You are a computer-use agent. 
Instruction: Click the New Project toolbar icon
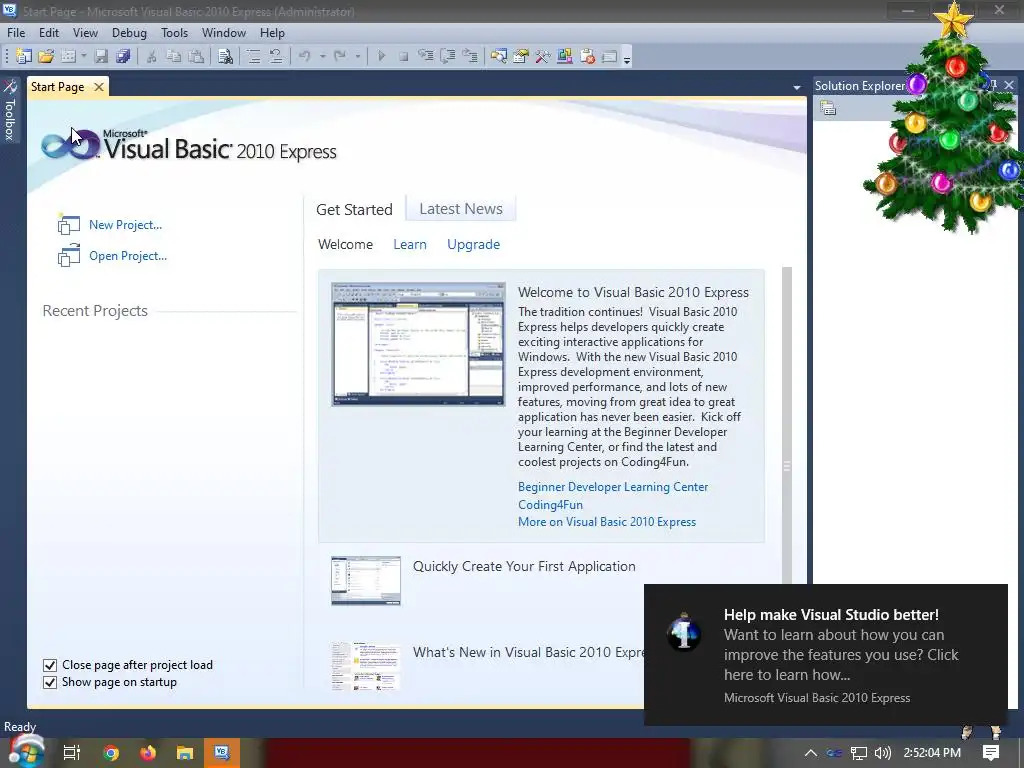[x=24, y=57]
